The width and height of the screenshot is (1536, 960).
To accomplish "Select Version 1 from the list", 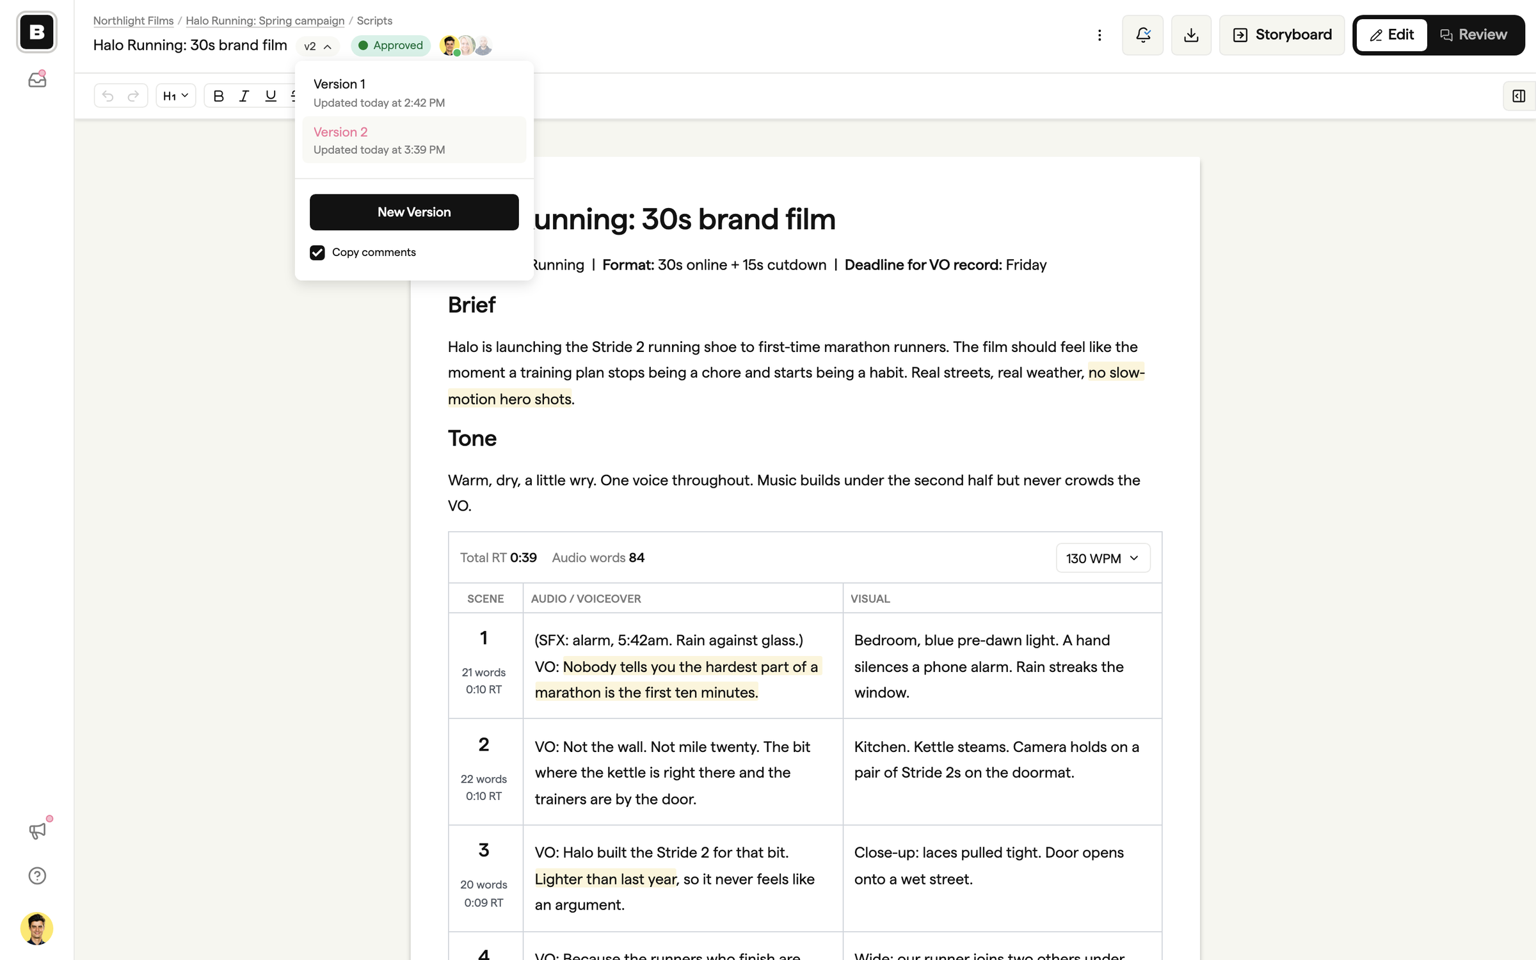I will pos(414,93).
